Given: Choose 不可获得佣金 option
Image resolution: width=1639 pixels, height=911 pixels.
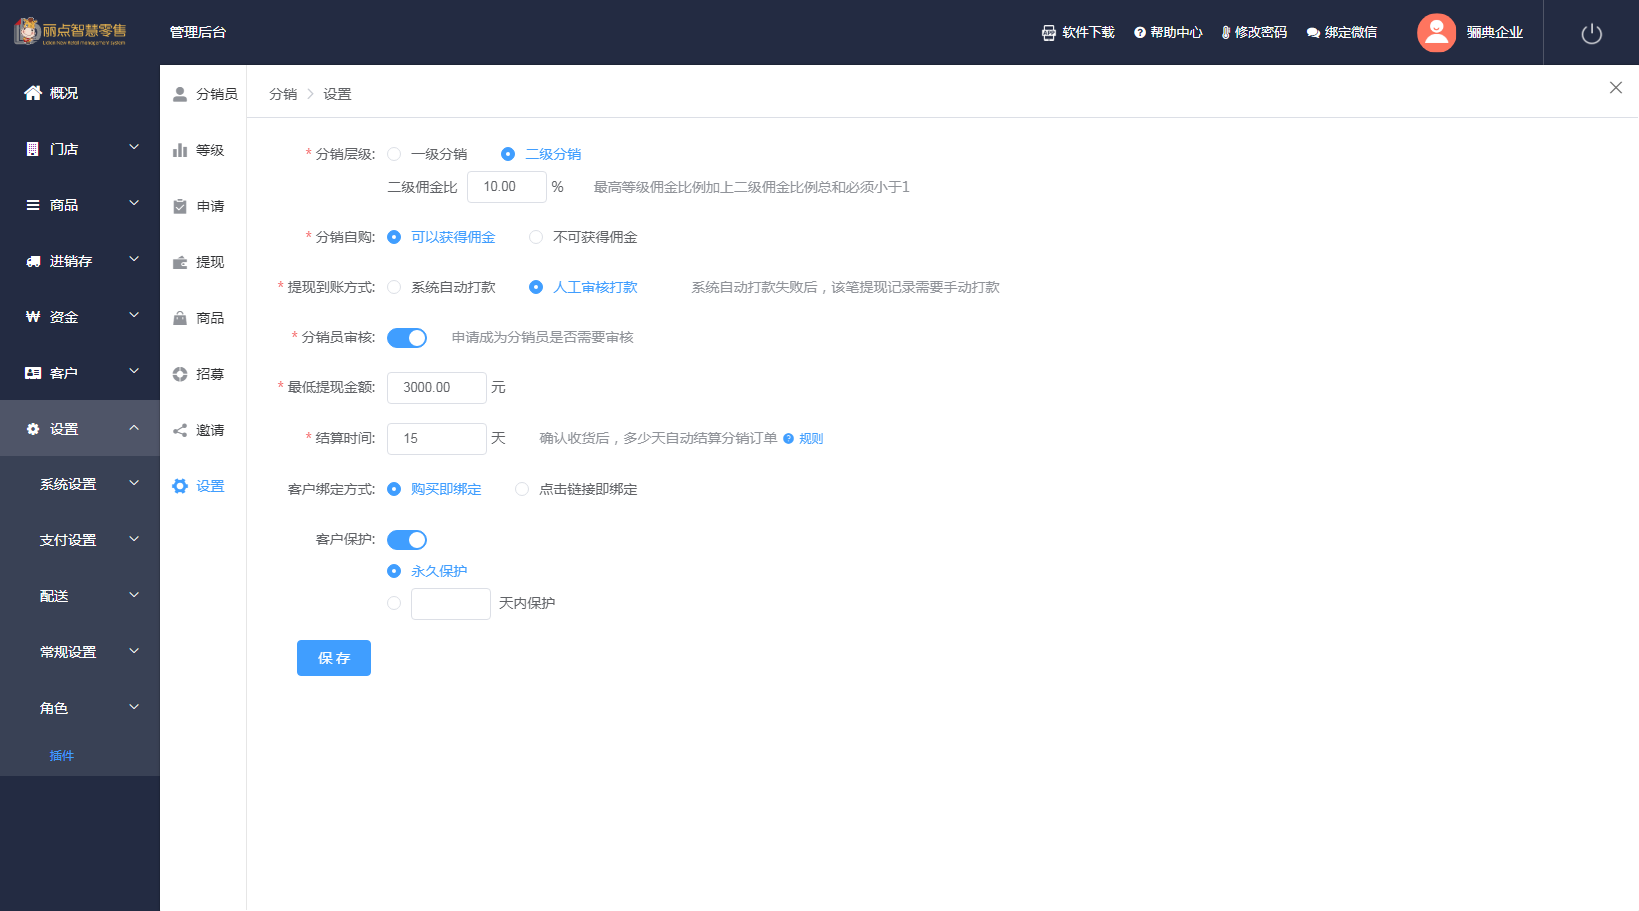Looking at the screenshot, I should pos(536,237).
